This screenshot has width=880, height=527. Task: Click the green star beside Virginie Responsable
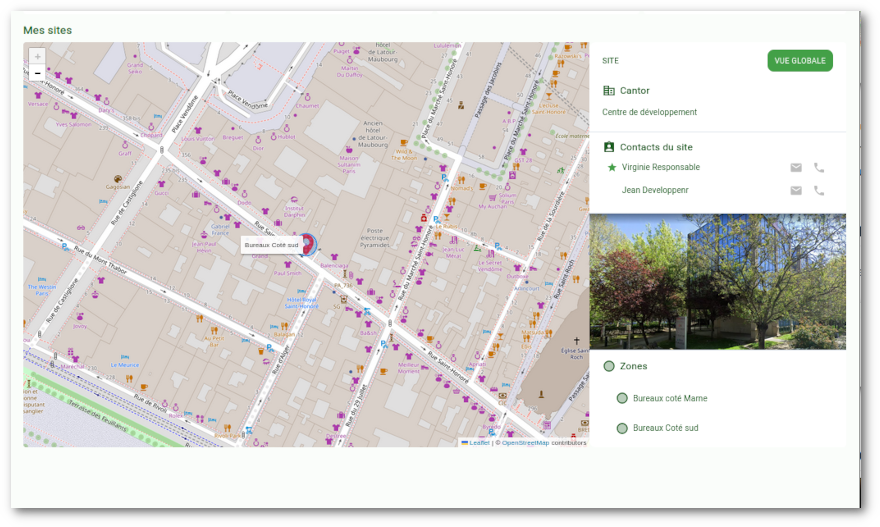612,167
